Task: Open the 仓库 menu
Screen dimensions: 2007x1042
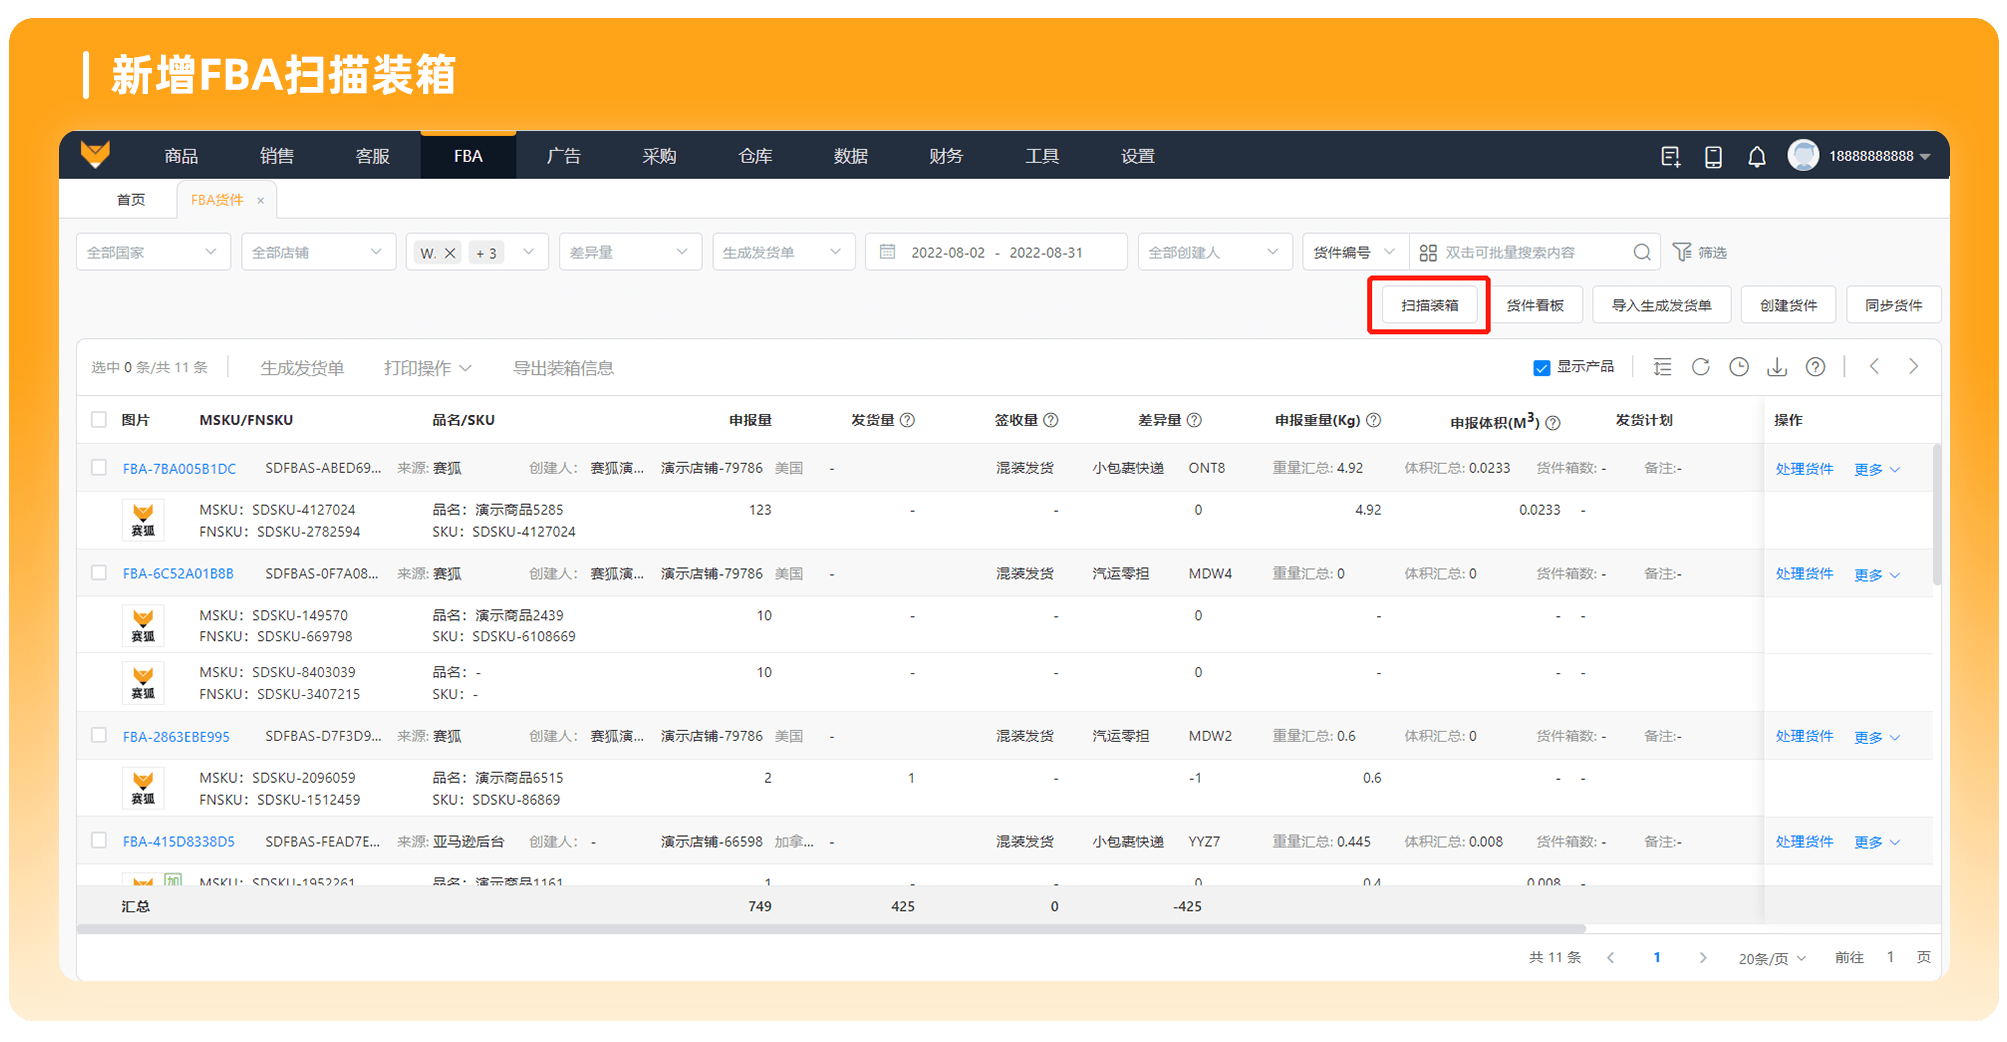Action: (755, 156)
